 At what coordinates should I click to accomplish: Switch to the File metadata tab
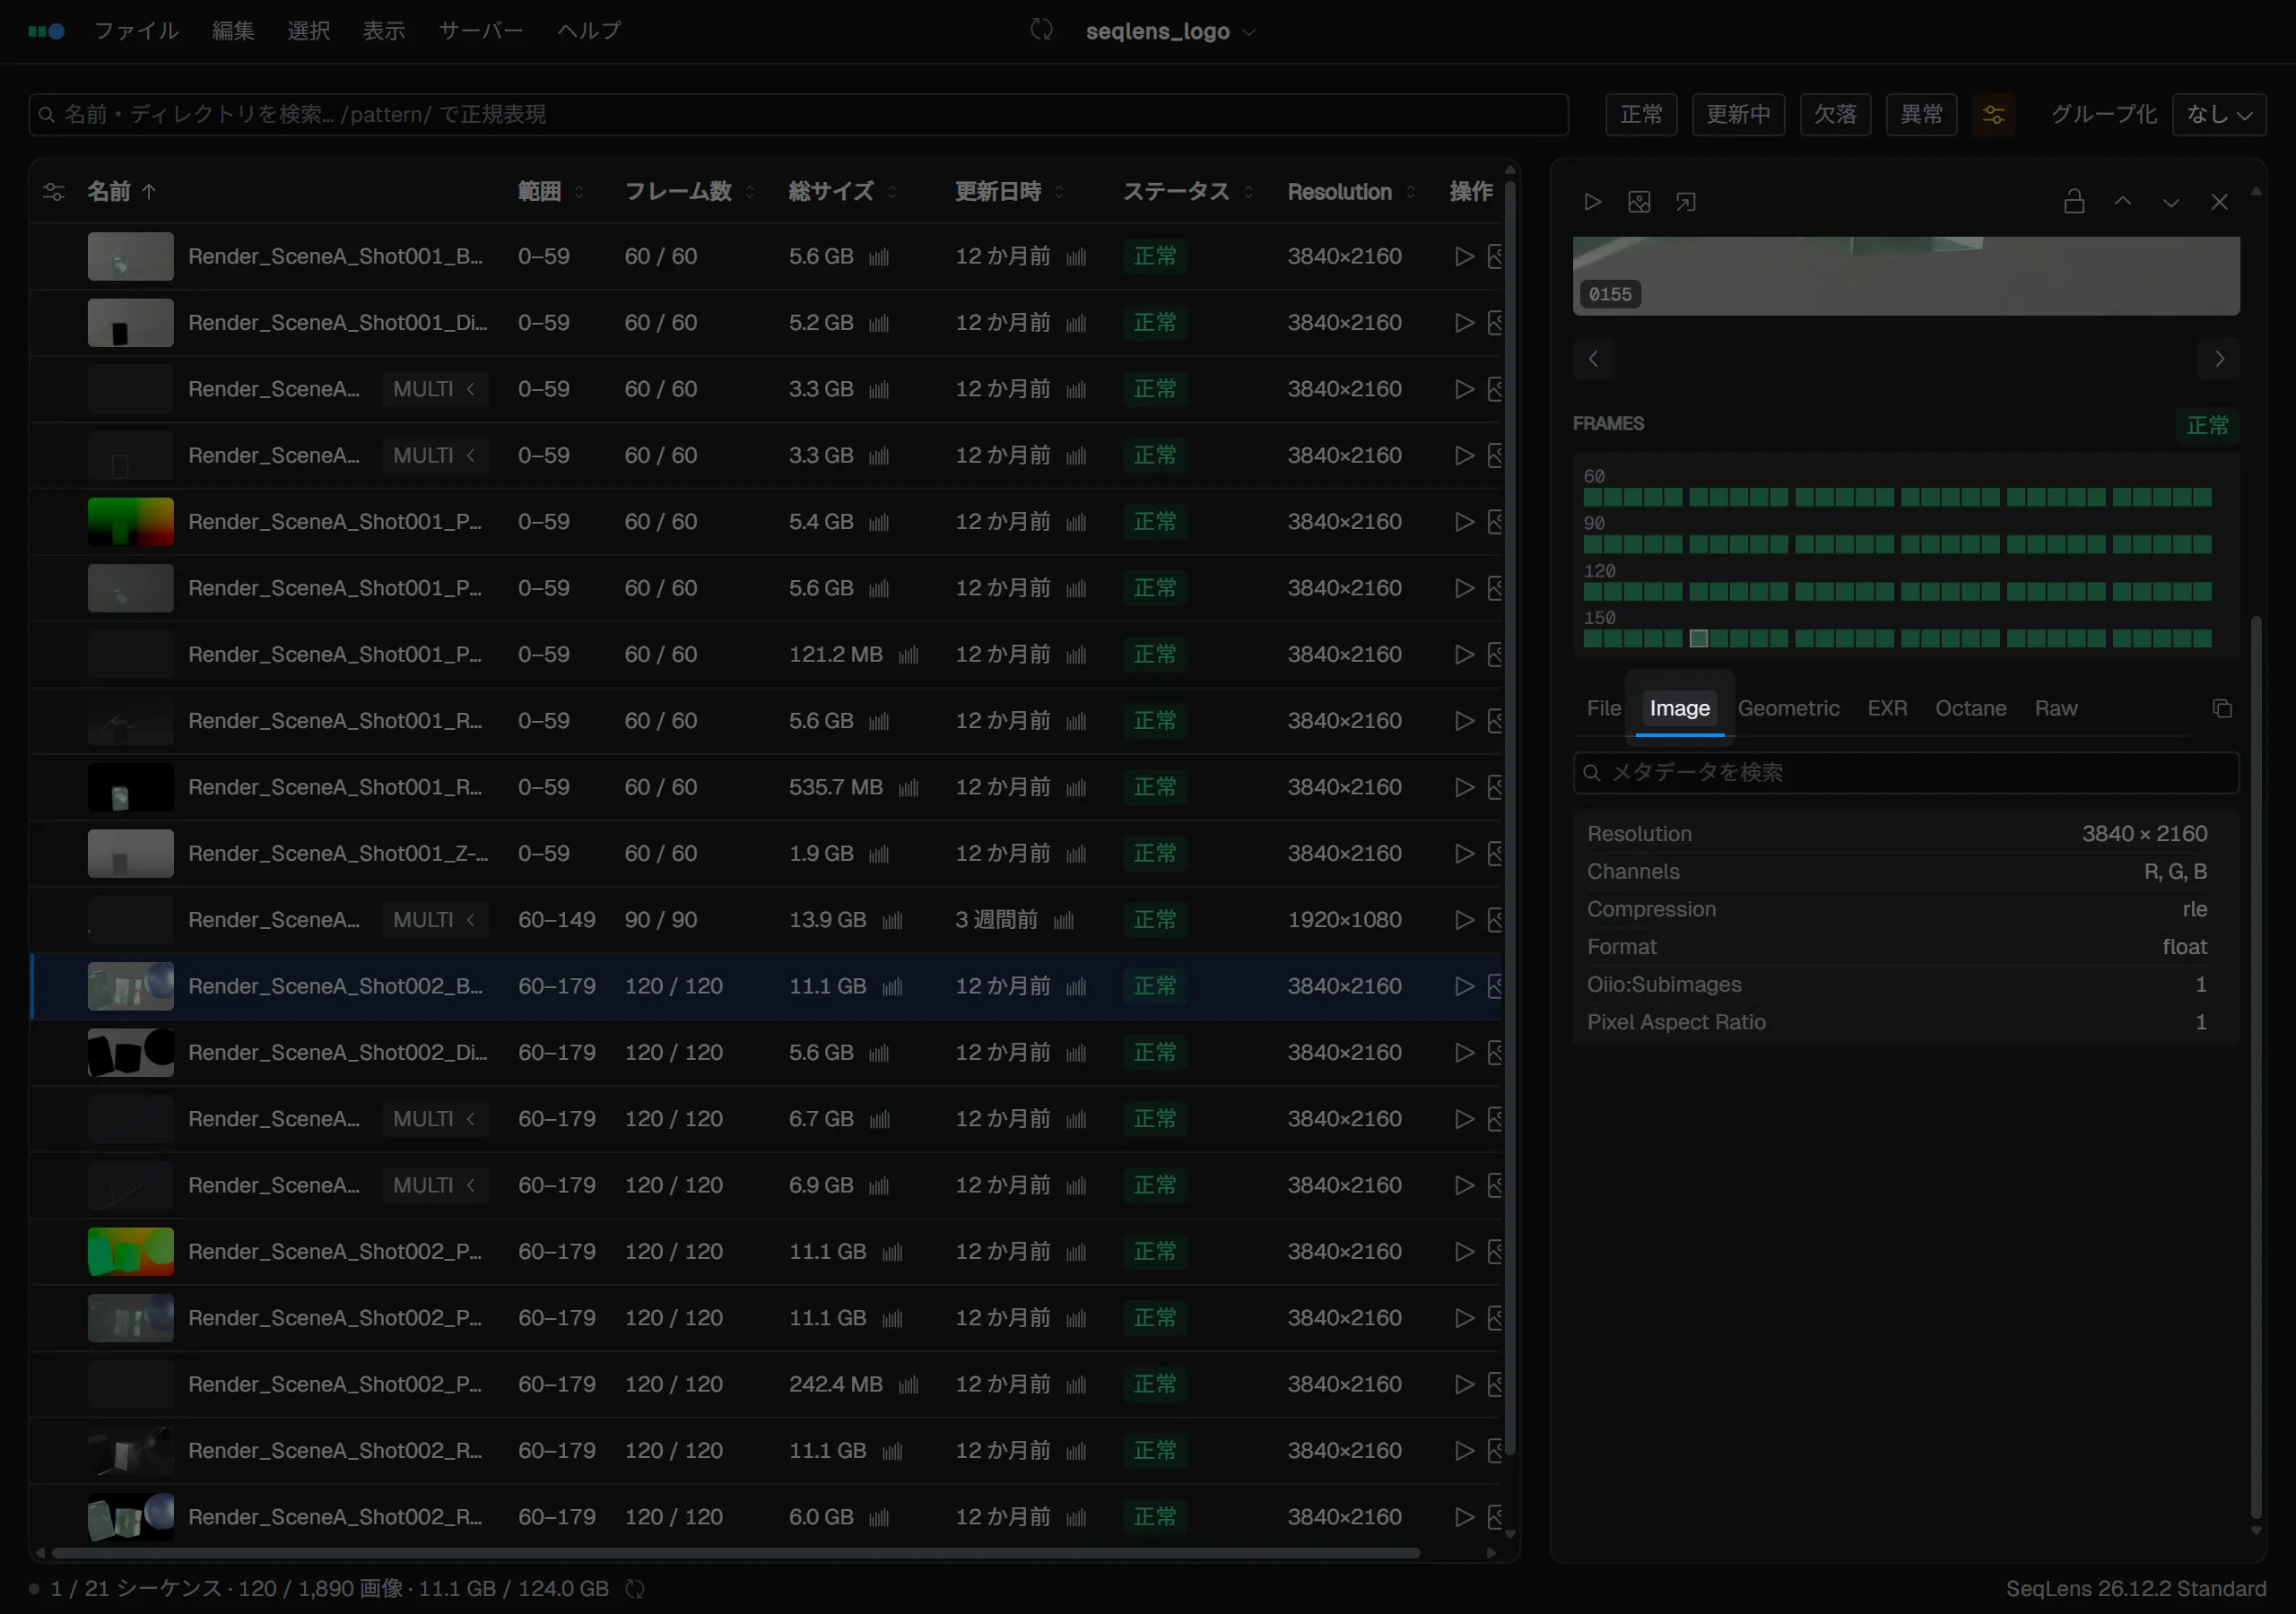coord(1603,708)
